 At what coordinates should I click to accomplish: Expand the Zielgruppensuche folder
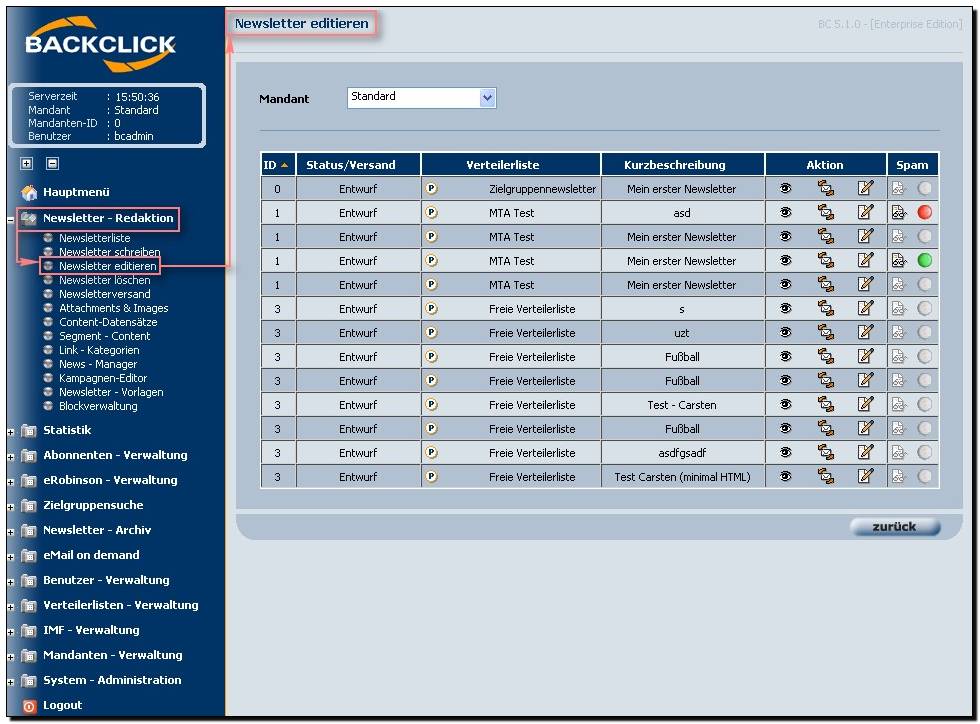point(11,506)
